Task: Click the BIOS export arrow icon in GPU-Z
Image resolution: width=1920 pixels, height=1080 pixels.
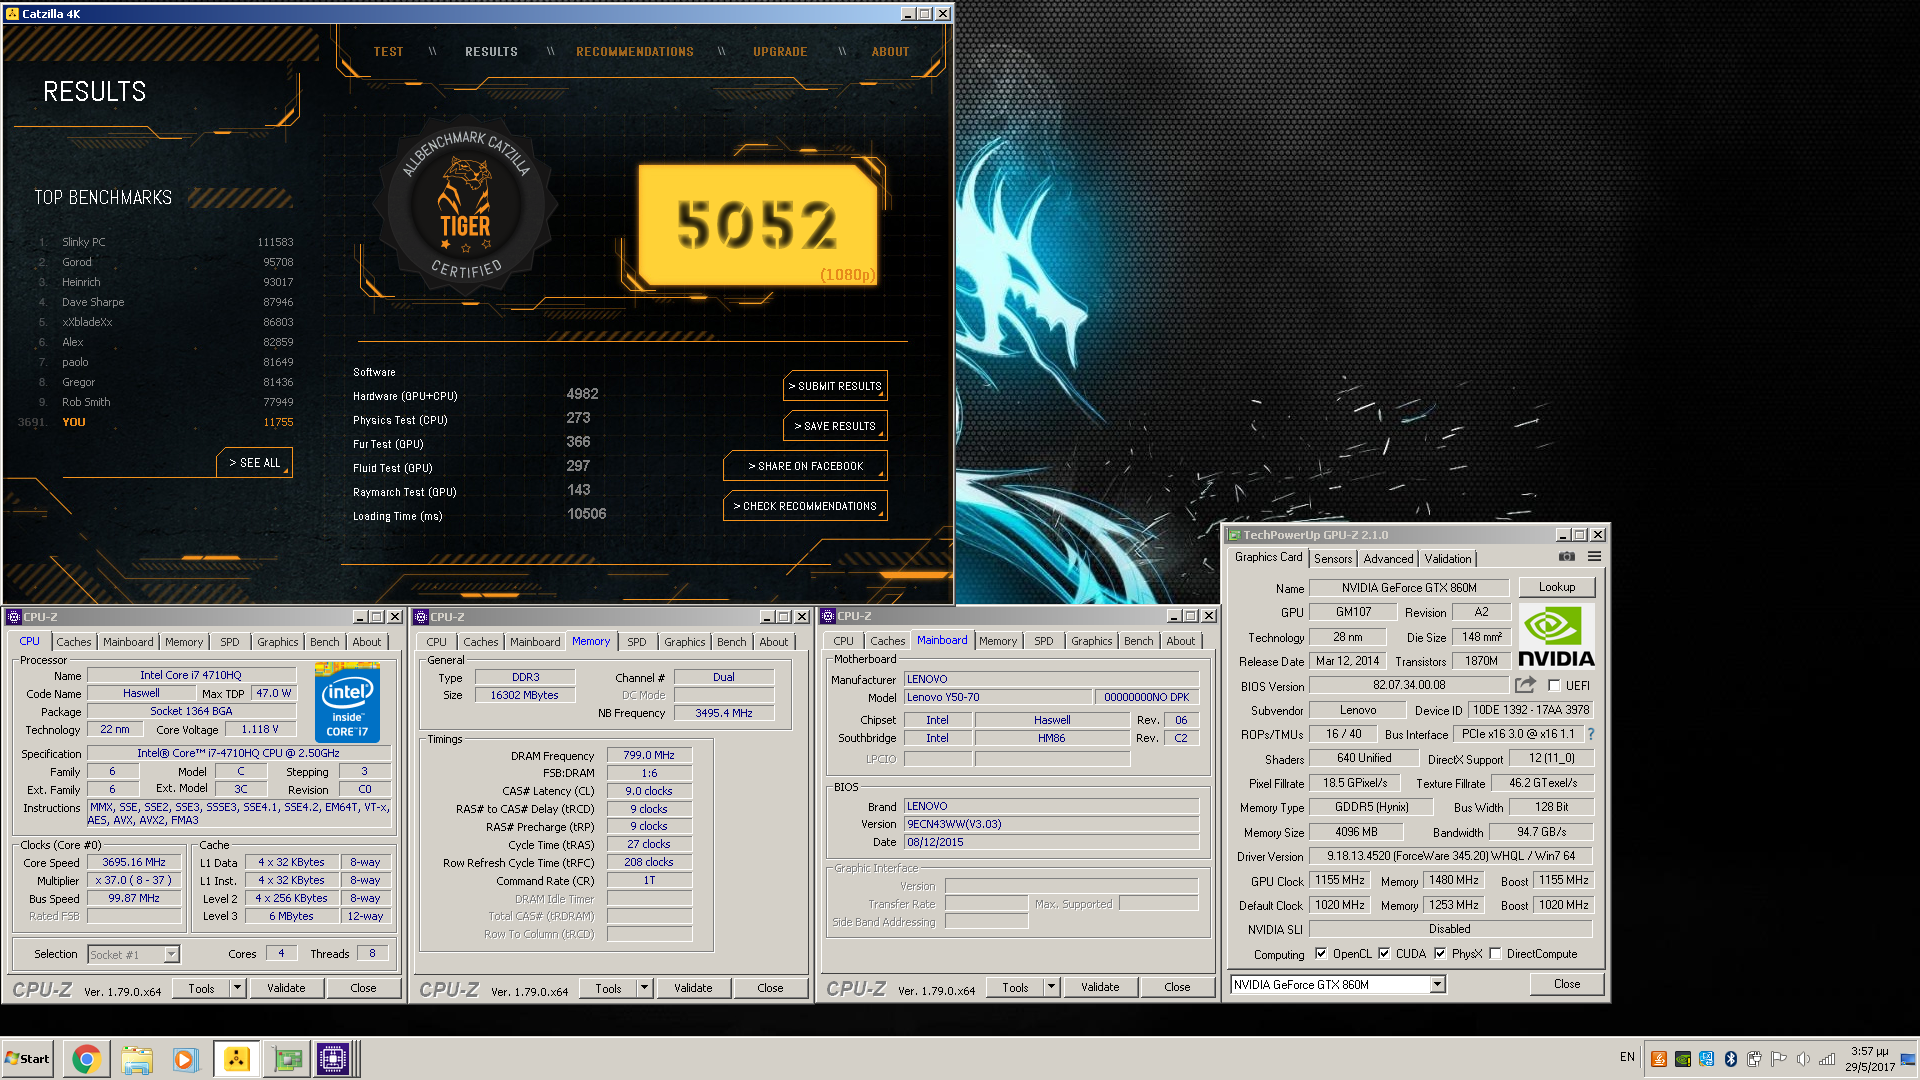Action: point(1524,685)
